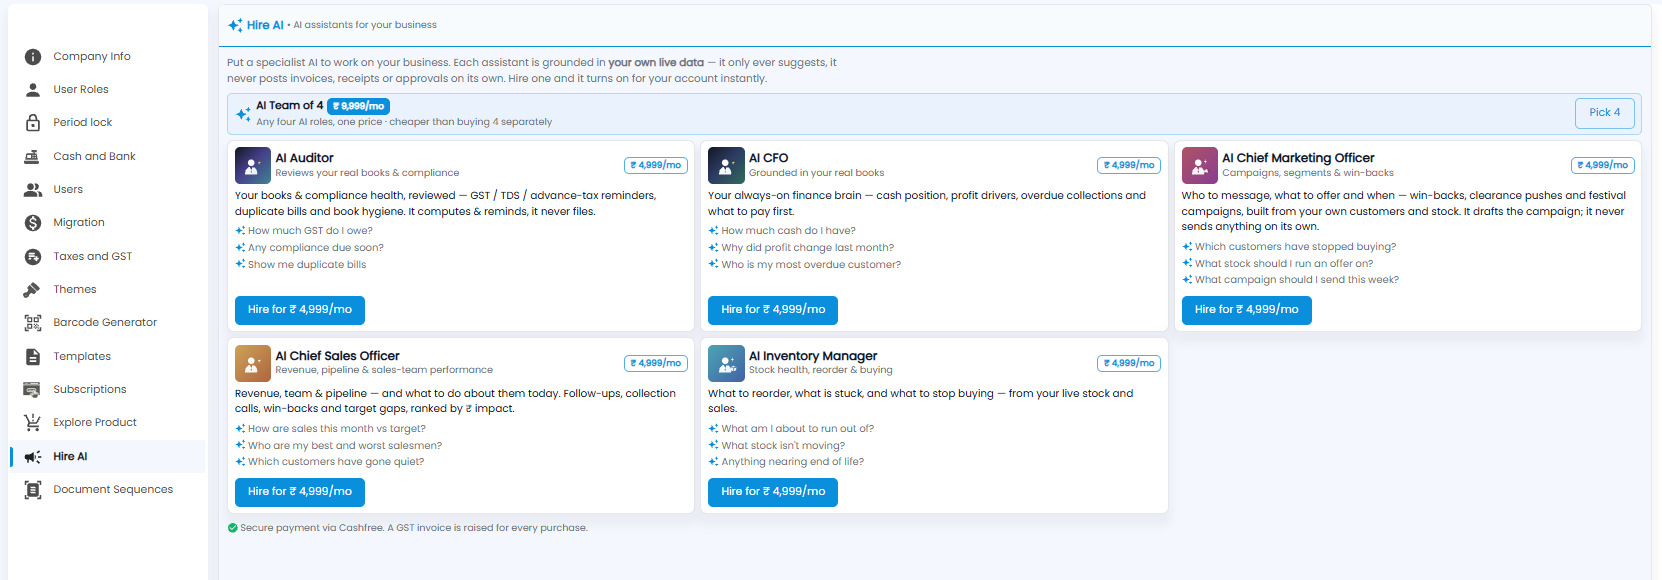This screenshot has height=580, width=1662.
Task: Click the AI Chief Marketing Officer avatar
Action: [x=1200, y=165]
